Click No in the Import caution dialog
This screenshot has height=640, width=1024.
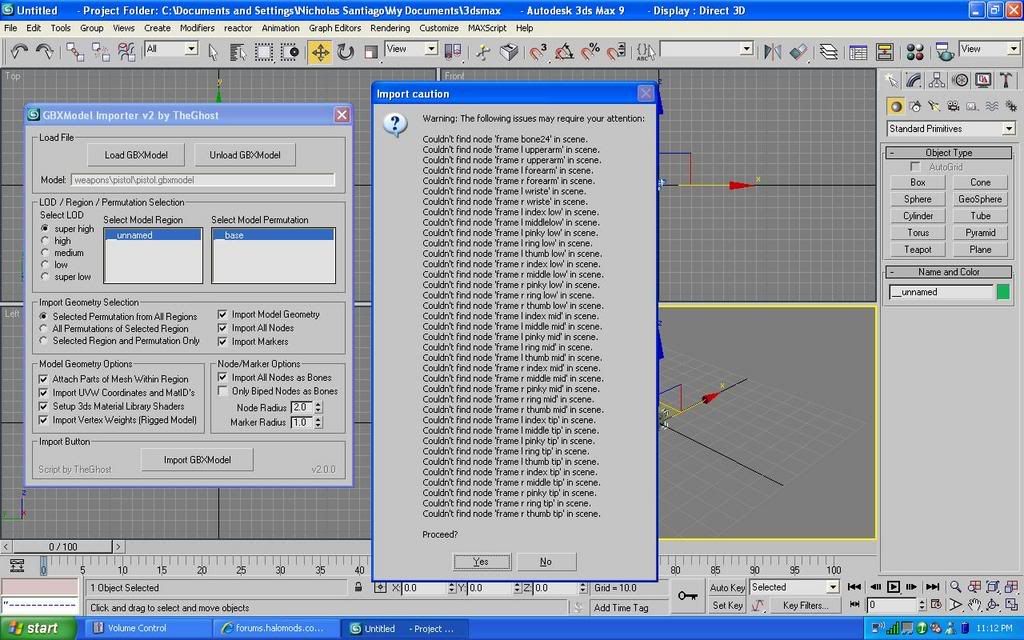[x=546, y=562]
